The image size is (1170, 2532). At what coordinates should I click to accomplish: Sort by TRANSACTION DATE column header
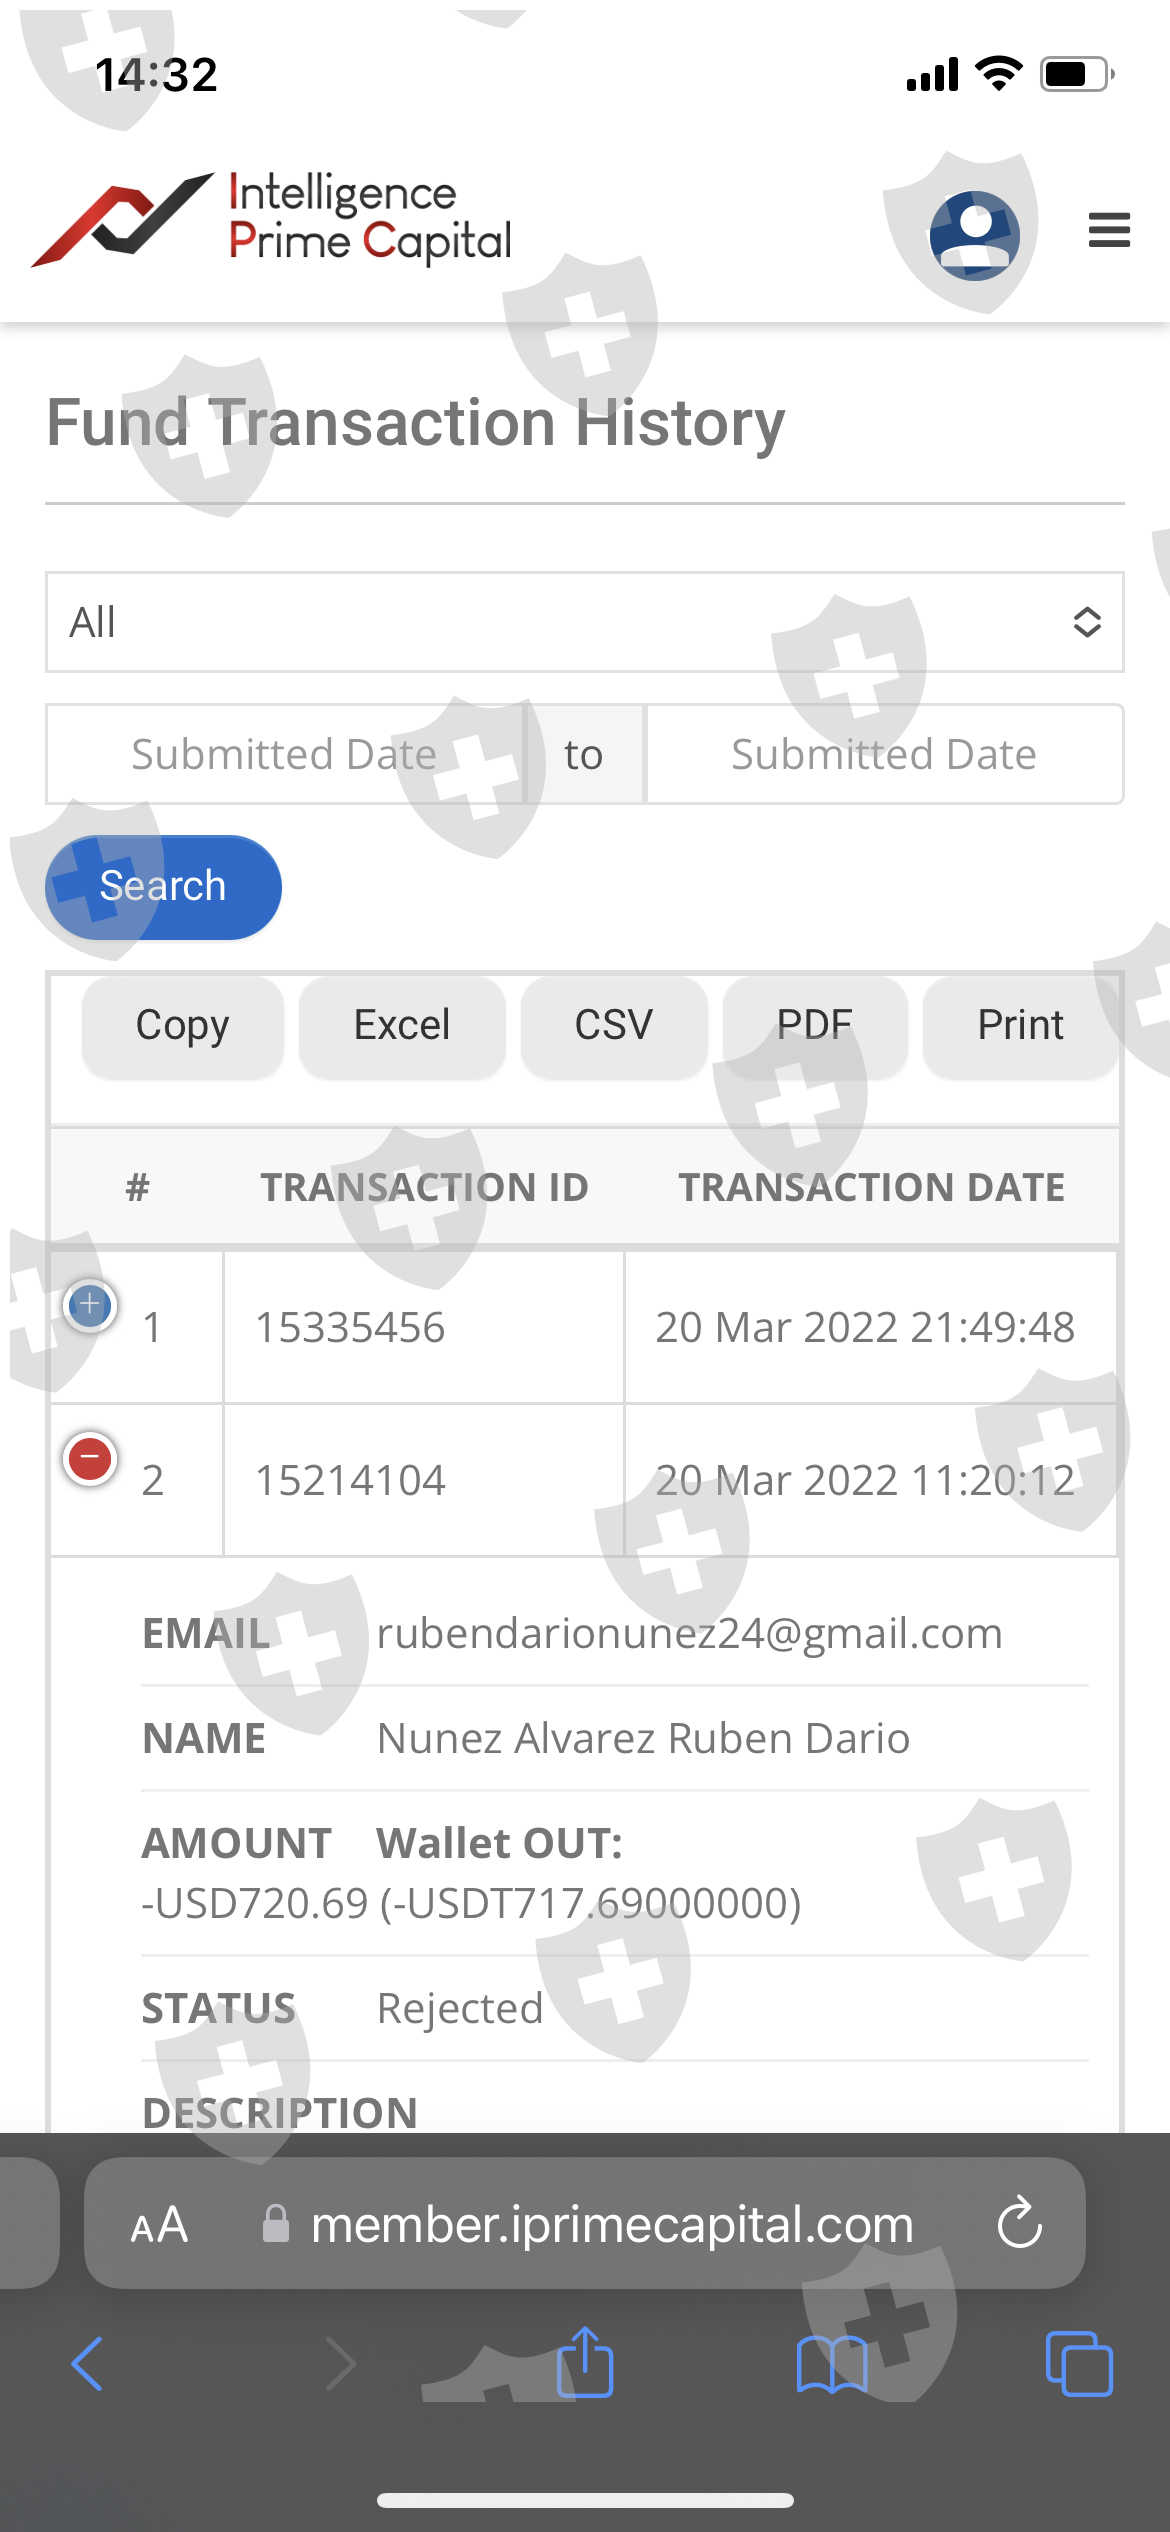(871, 1187)
